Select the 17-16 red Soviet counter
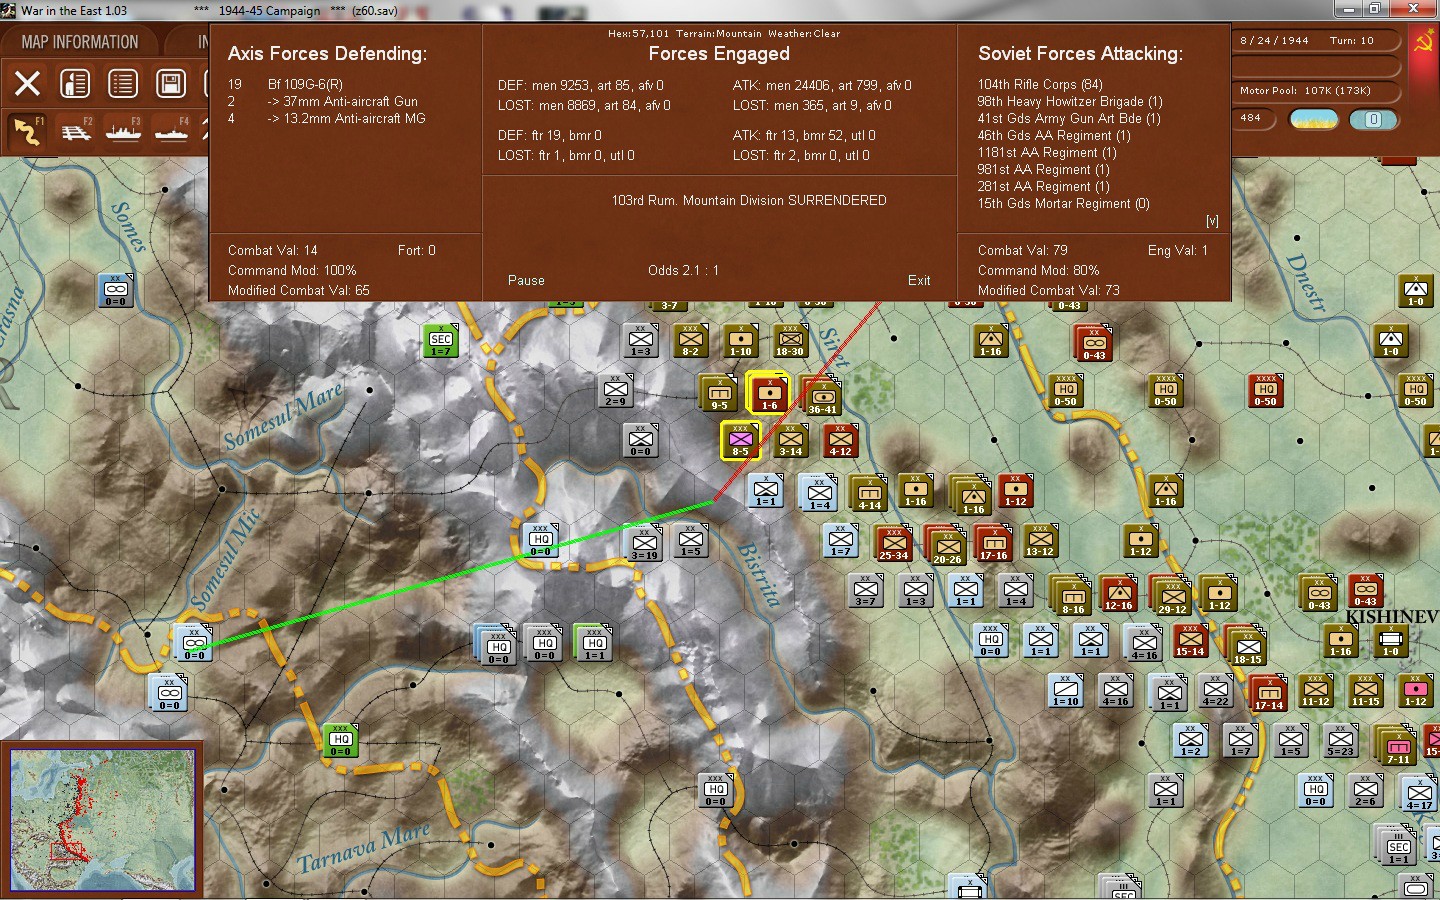The height and width of the screenshot is (900, 1440). click(x=993, y=544)
